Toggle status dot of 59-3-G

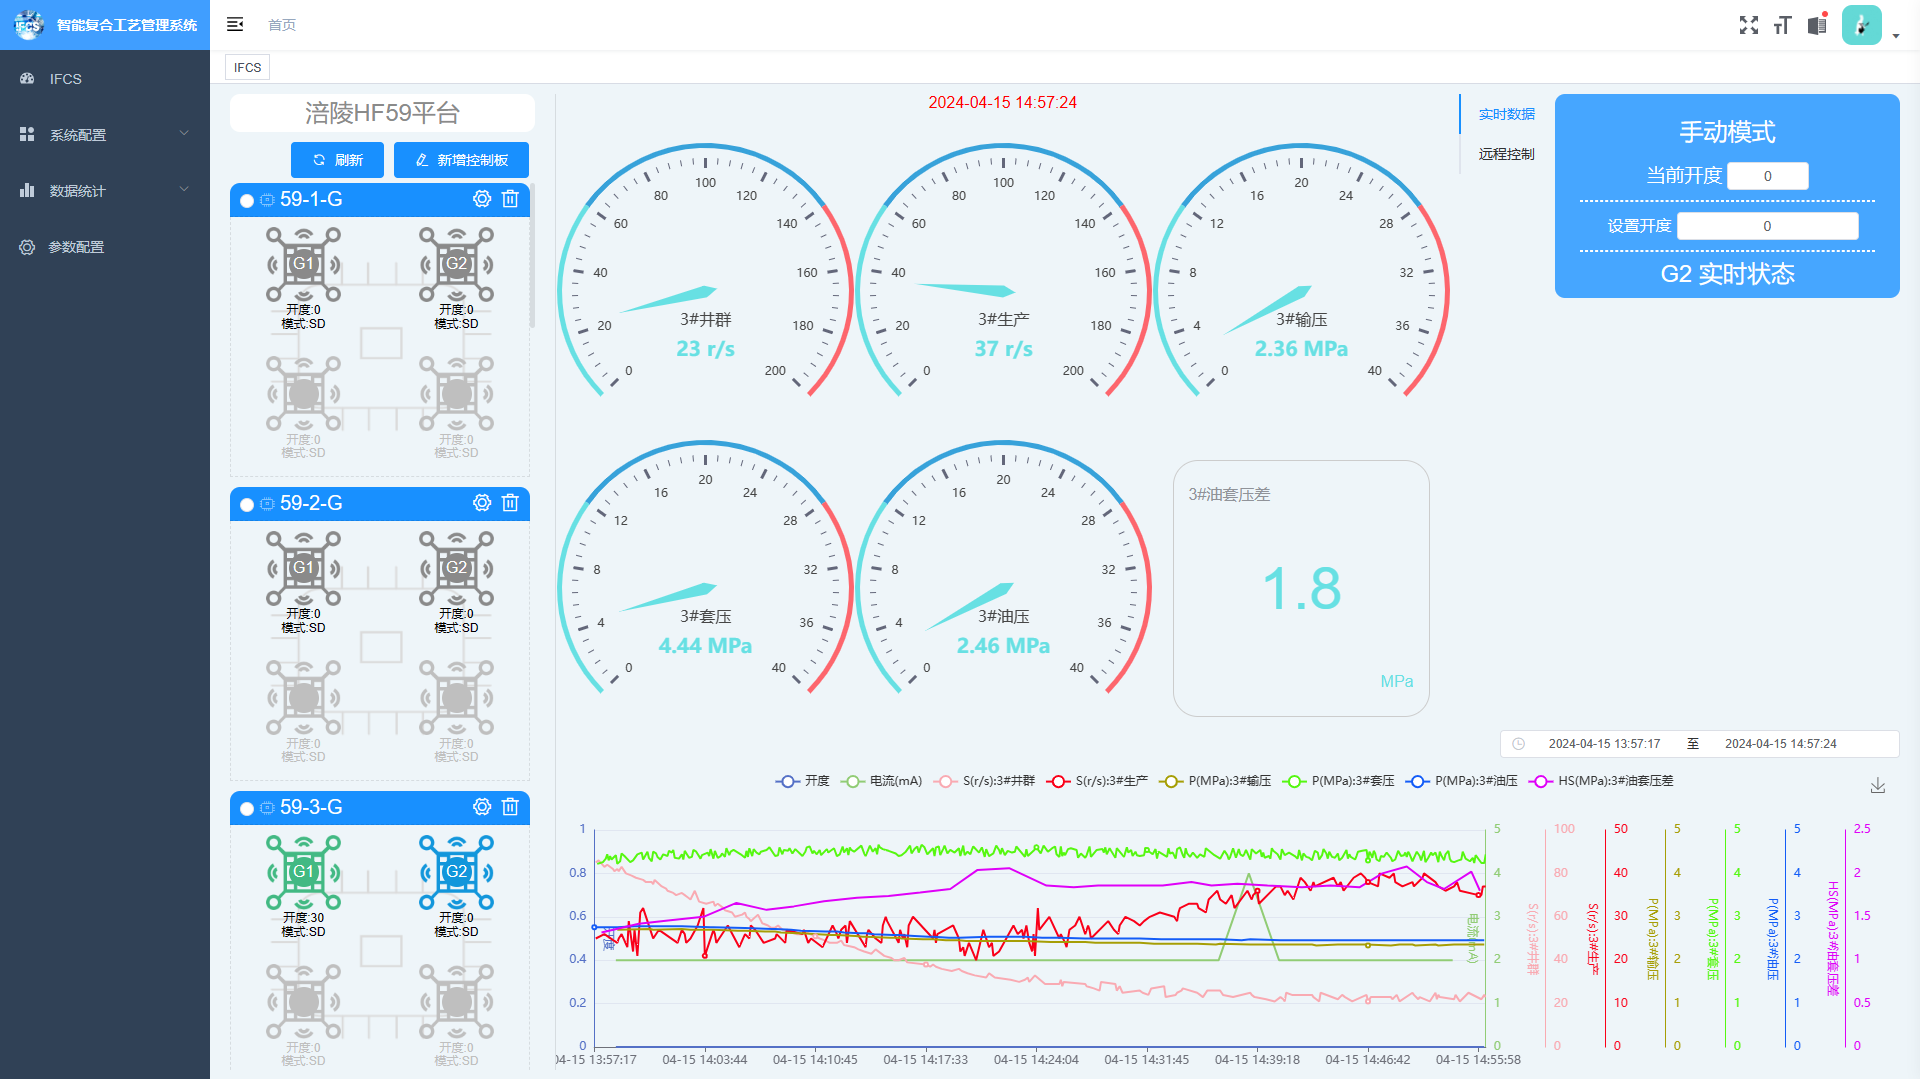point(247,808)
